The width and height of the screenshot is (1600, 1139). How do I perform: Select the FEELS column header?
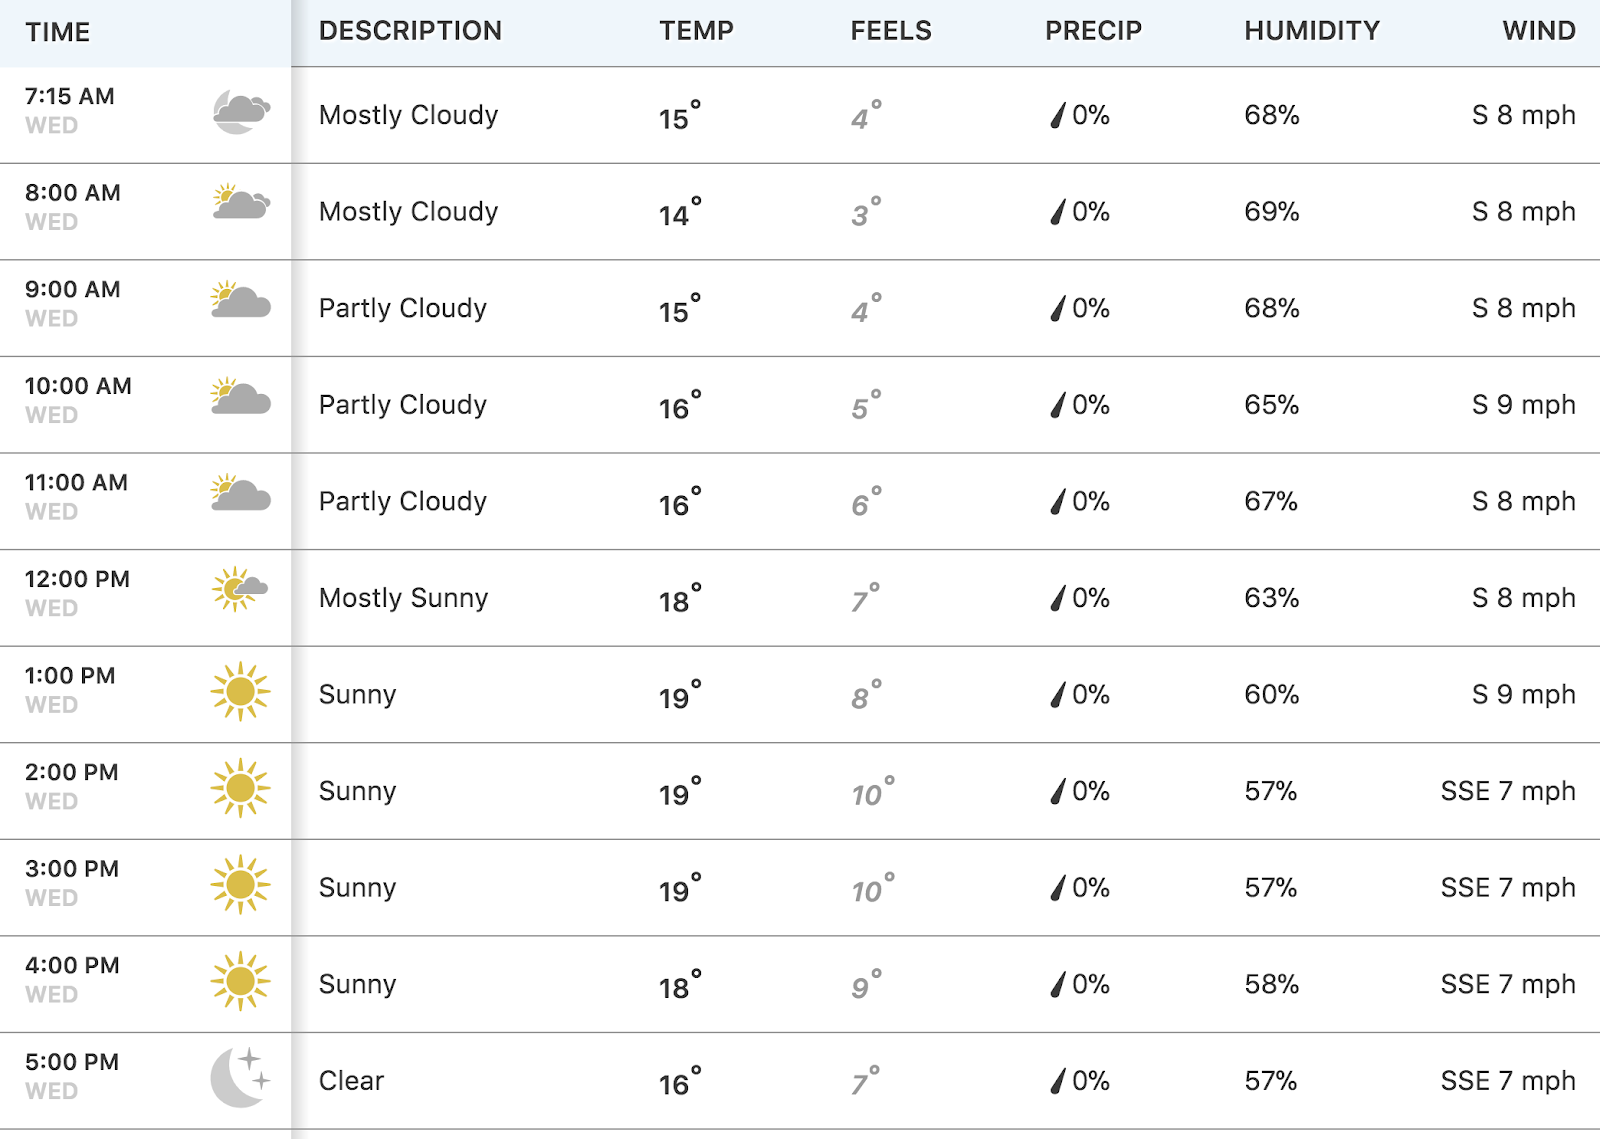tap(891, 31)
